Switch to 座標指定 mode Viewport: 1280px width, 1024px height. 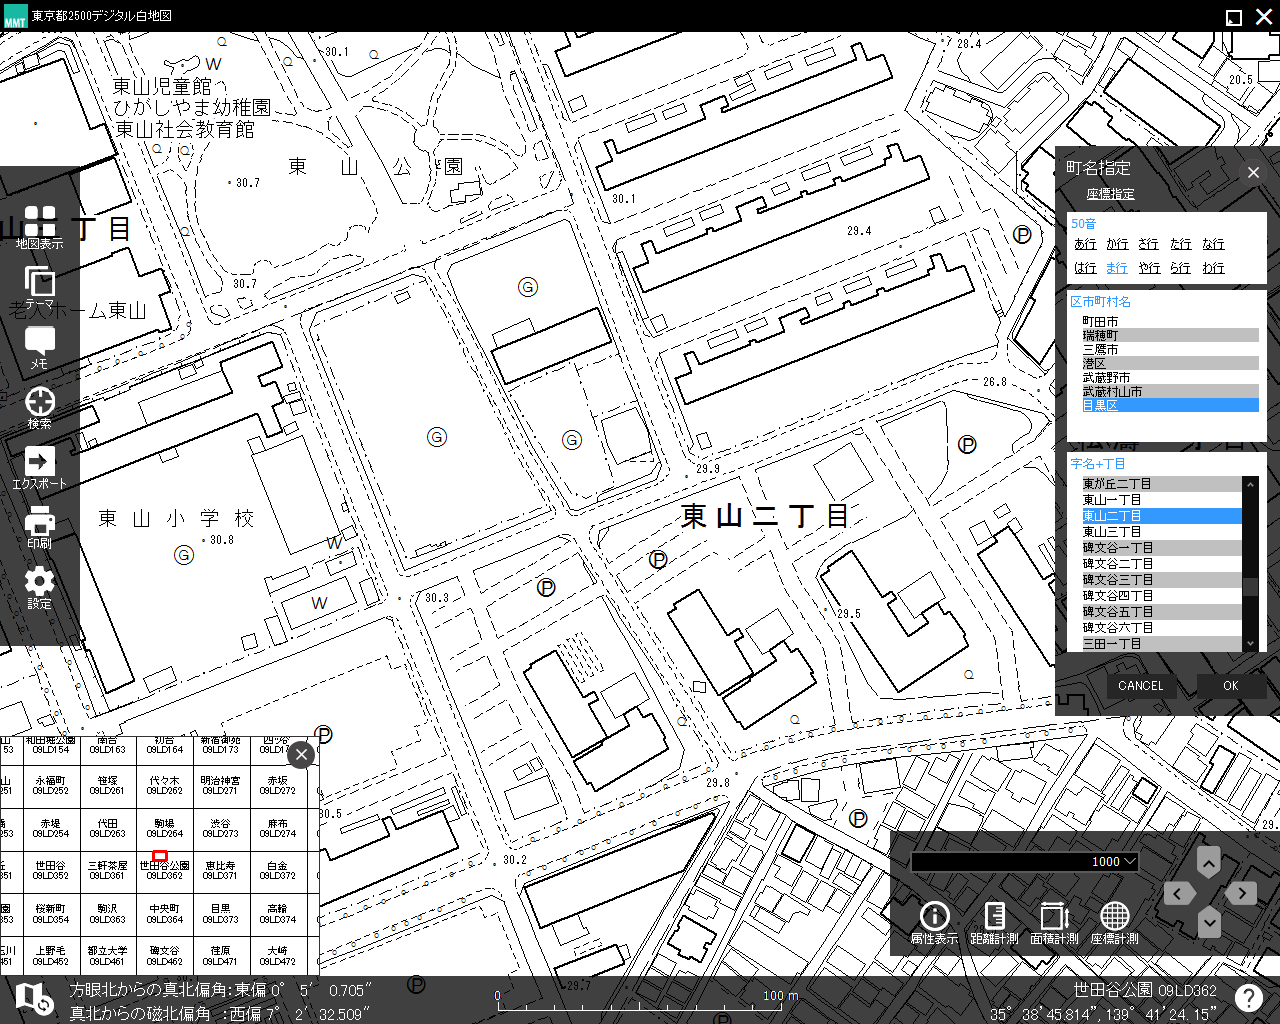1110,193
